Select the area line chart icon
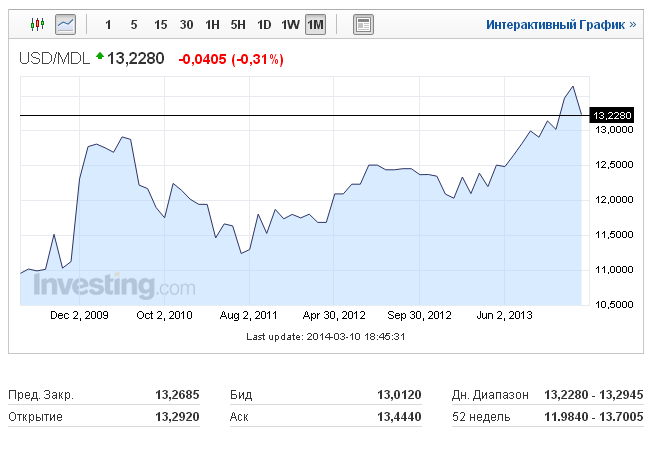The image size is (653, 454). (65, 25)
